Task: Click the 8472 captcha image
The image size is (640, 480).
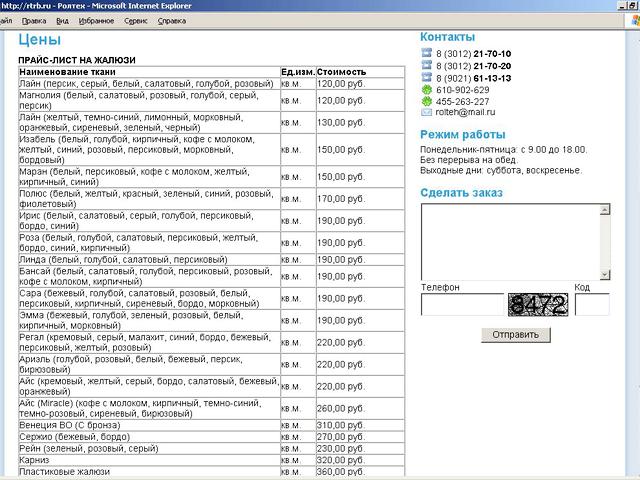Action: pos(538,304)
